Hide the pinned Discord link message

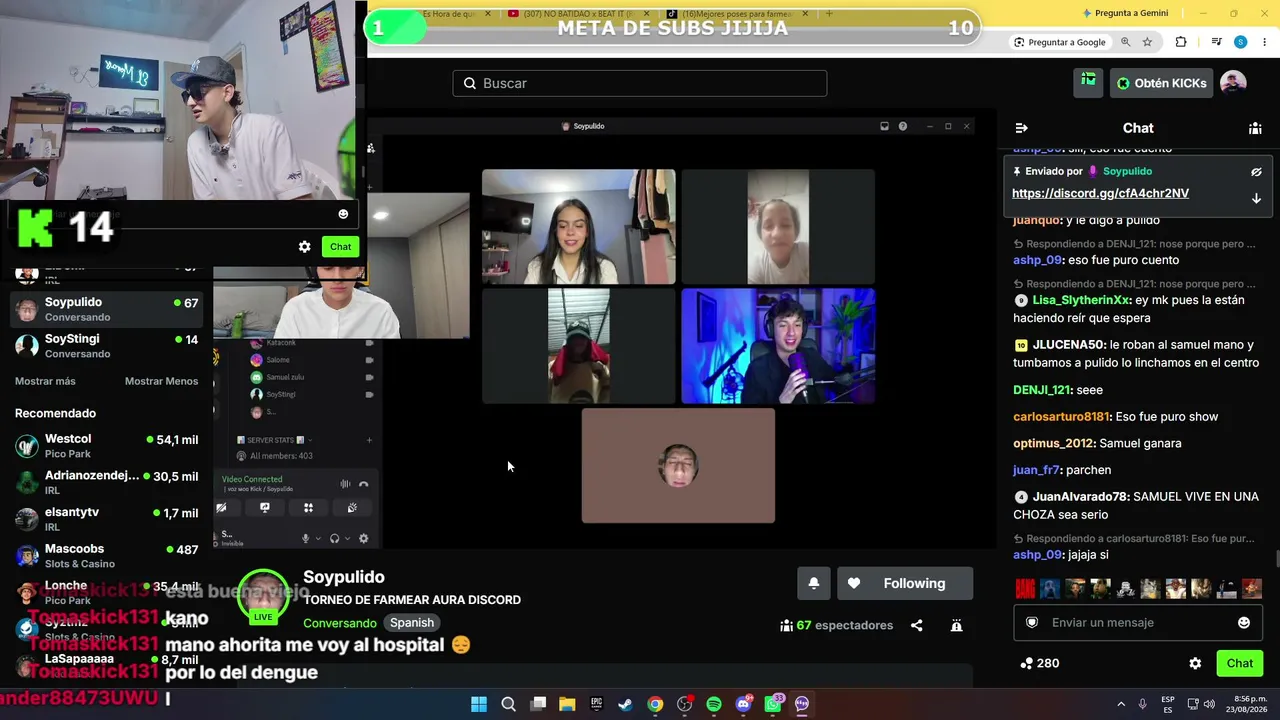(1256, 172)
